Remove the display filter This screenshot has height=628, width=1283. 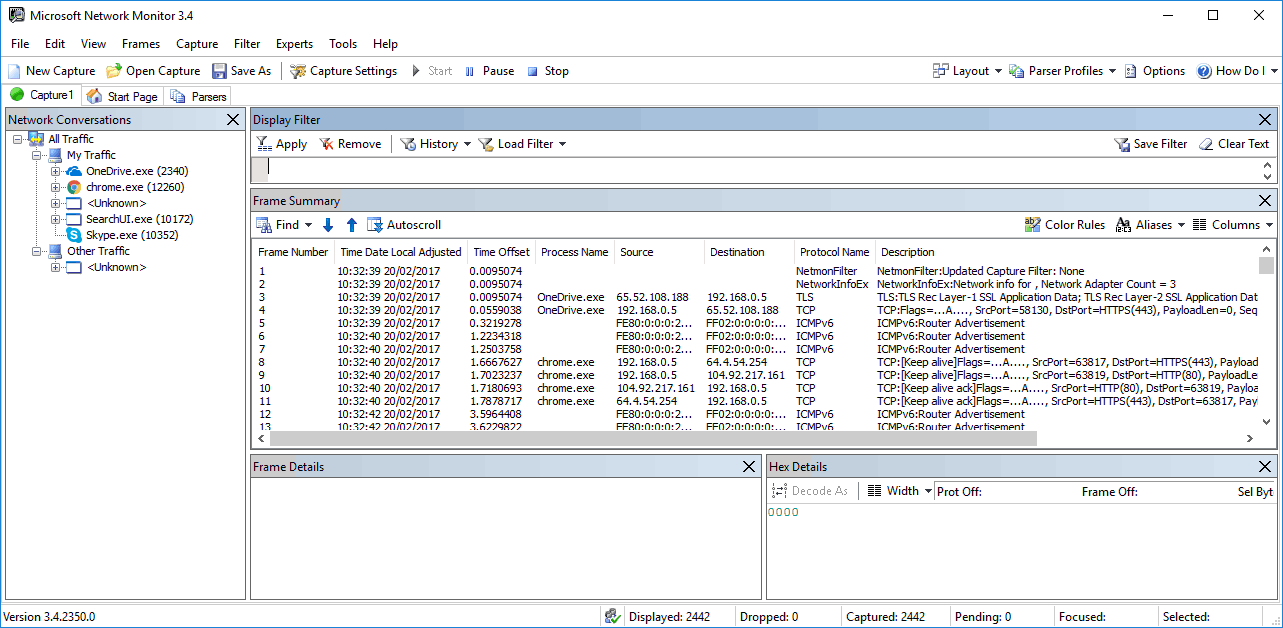pos(350,144)
